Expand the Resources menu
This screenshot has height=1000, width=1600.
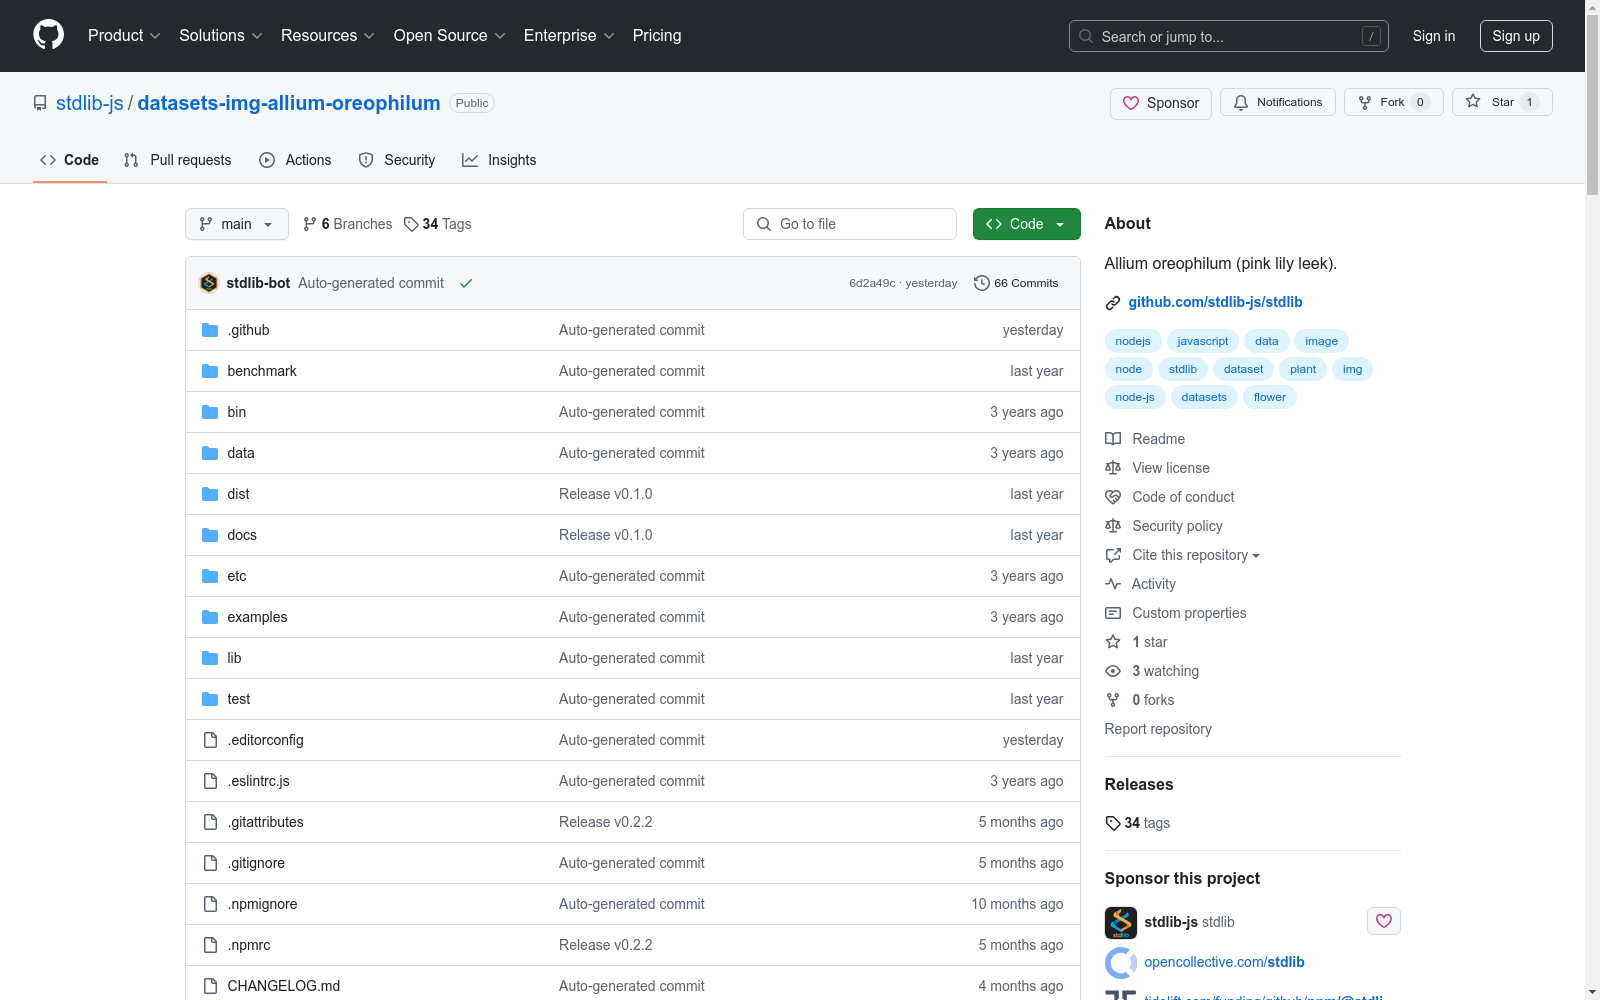(327, 35)
